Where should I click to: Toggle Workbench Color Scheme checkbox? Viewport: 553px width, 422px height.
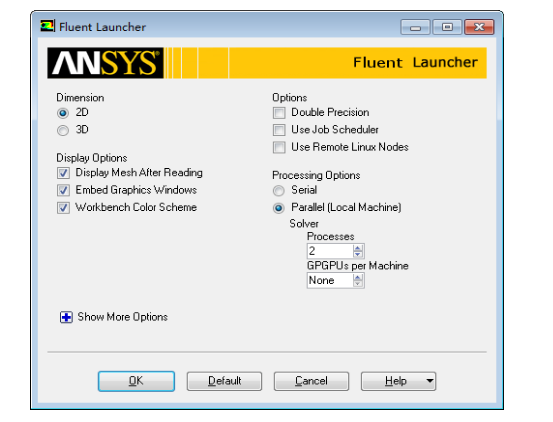click(63, 207)
